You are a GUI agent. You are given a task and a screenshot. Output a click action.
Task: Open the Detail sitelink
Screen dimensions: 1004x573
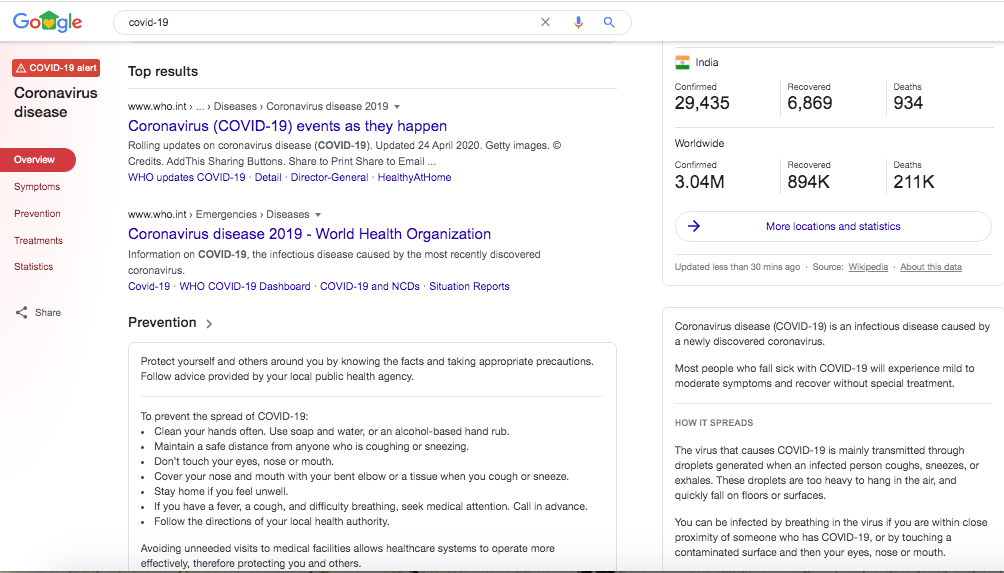tap(268, 177)
